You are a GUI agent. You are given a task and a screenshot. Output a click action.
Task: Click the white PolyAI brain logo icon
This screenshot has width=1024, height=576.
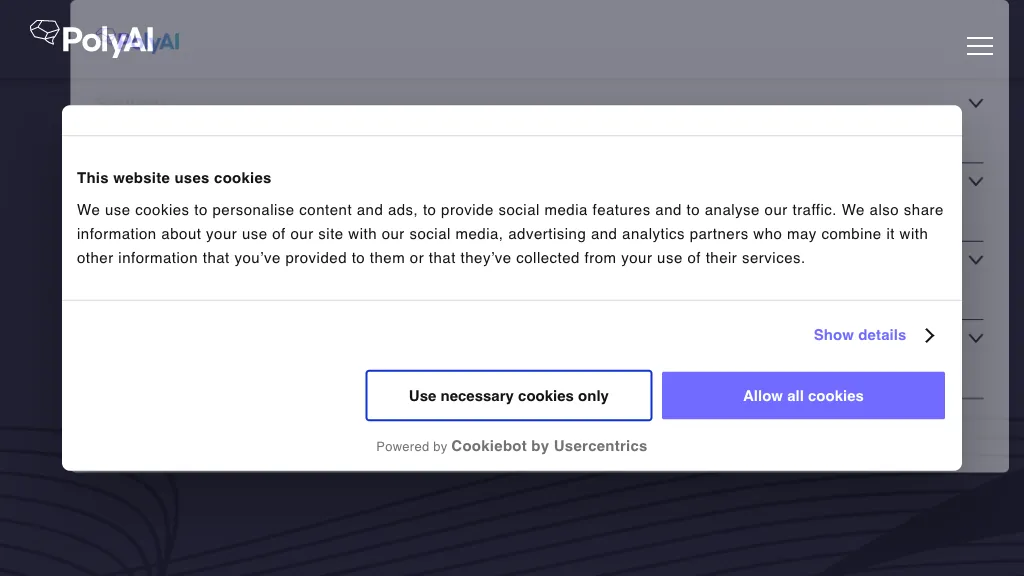[x=44, y=33]
